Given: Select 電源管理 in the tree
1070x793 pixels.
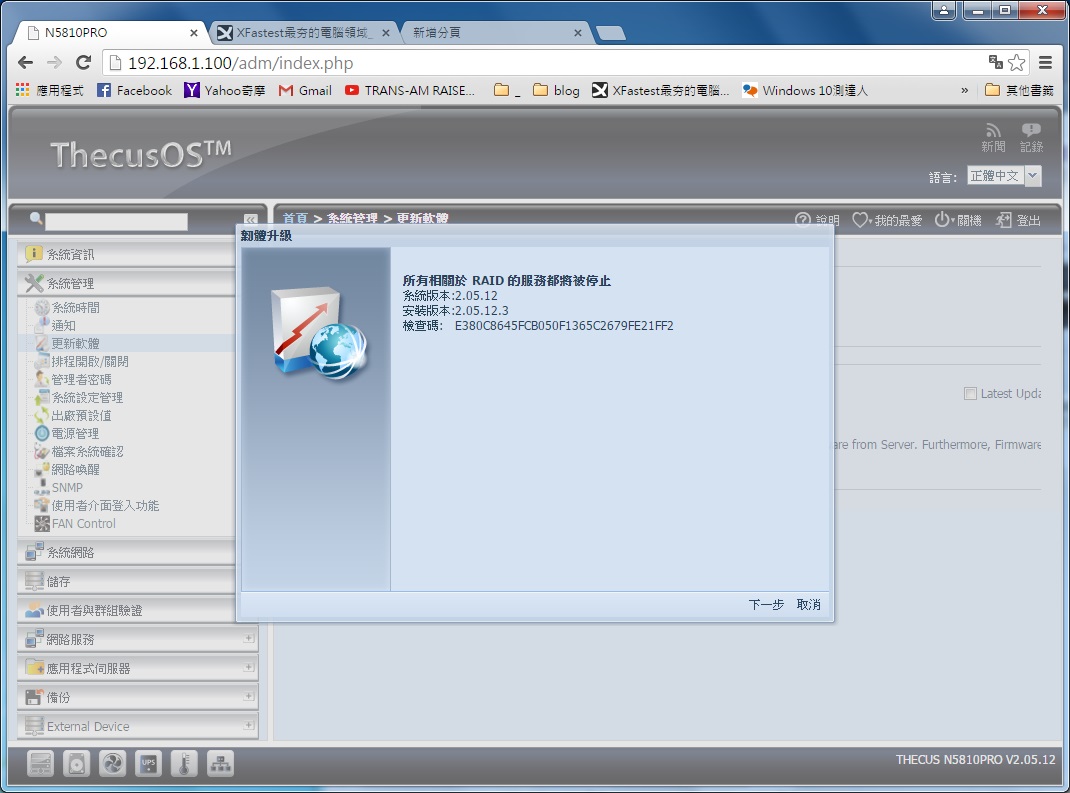Looking at the screenshot, I should pos(75,433).
